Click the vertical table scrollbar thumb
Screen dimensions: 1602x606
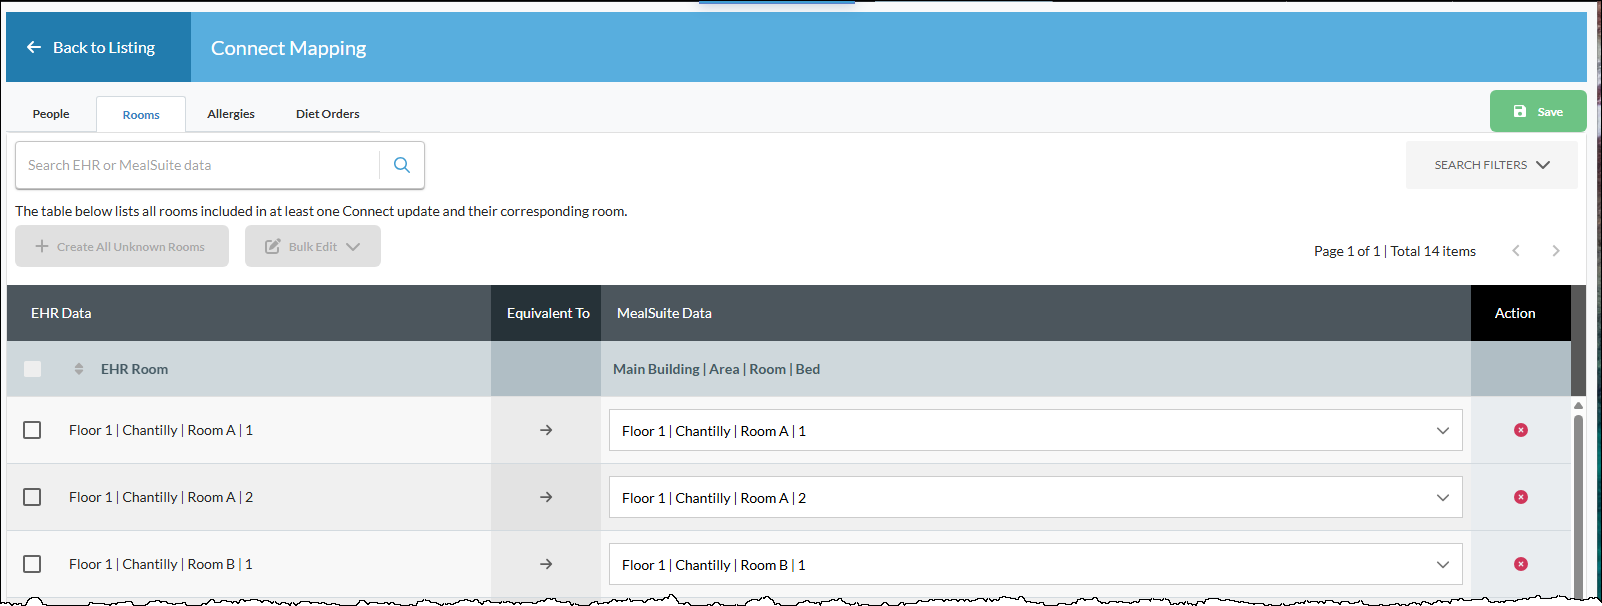click(x=1578, y=505)
